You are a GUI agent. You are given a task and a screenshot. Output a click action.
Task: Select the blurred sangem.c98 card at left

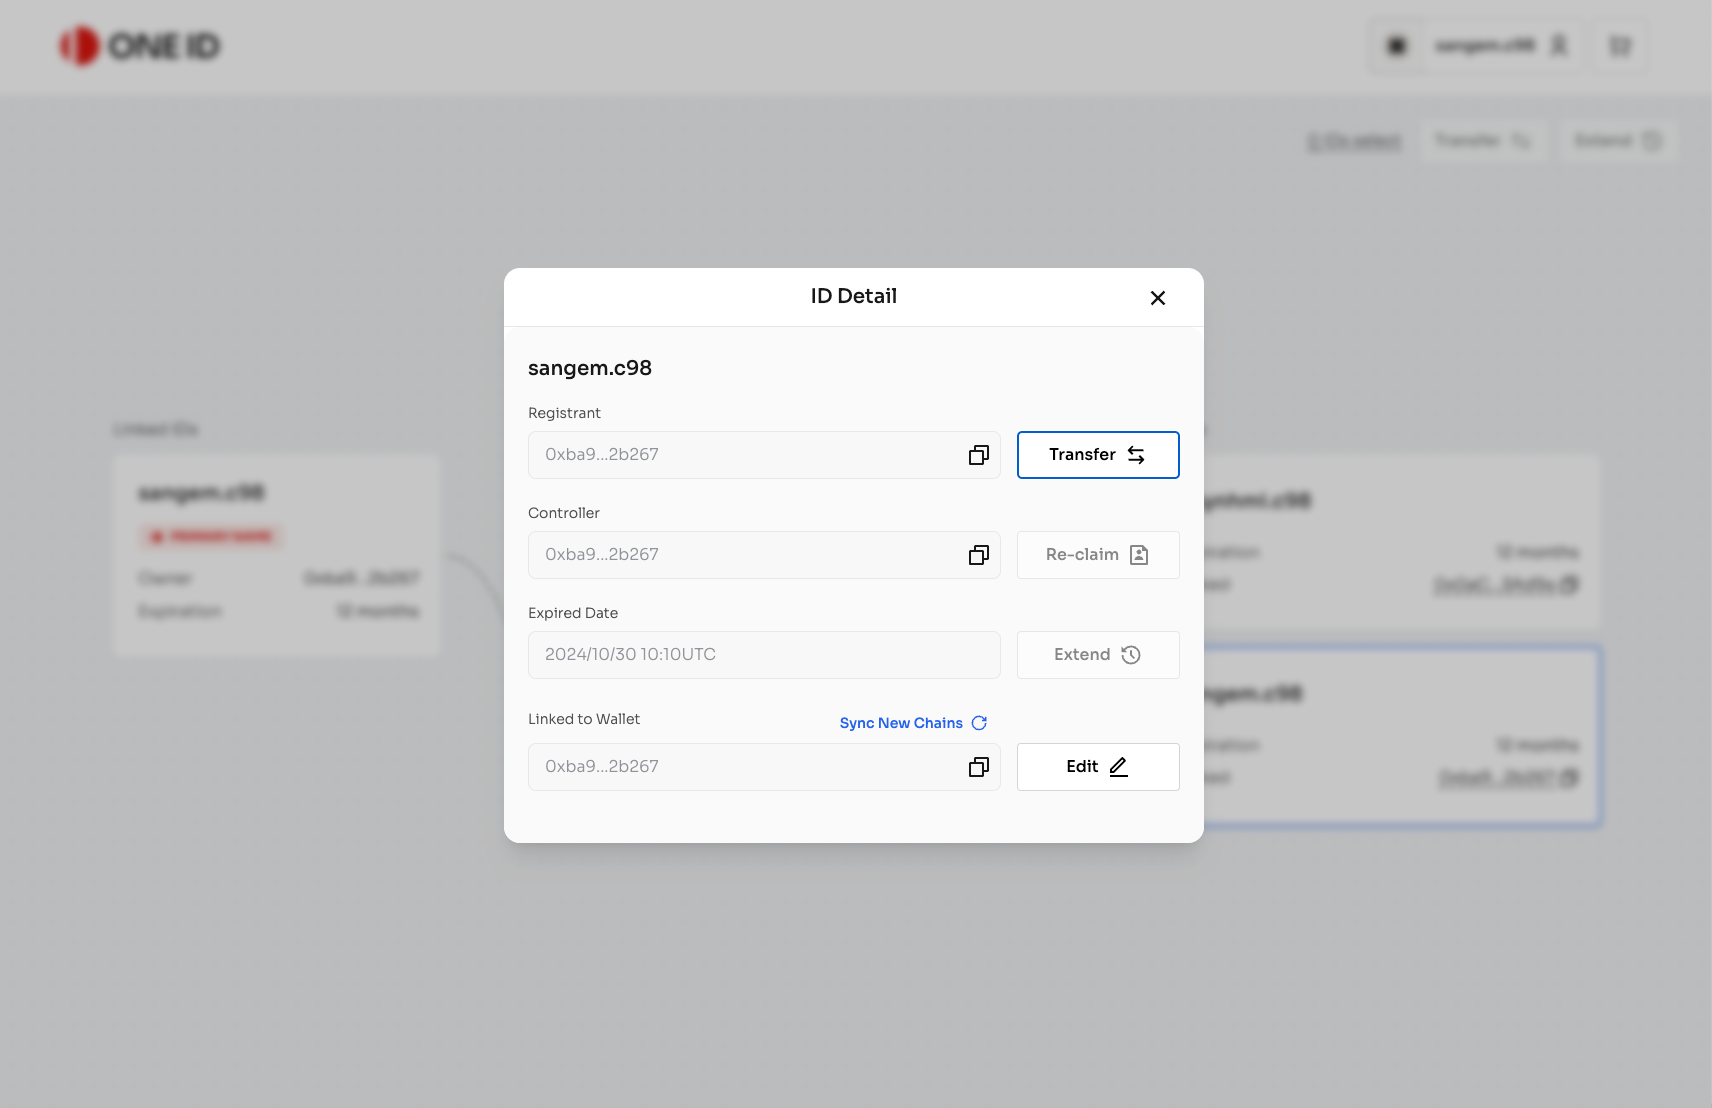[277, 555]
